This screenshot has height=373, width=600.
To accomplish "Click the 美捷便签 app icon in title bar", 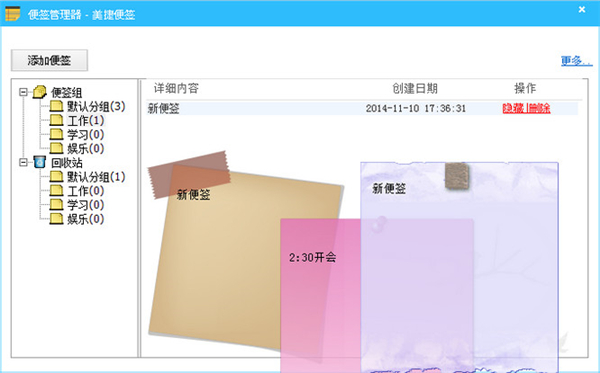I will click(12, 13).
